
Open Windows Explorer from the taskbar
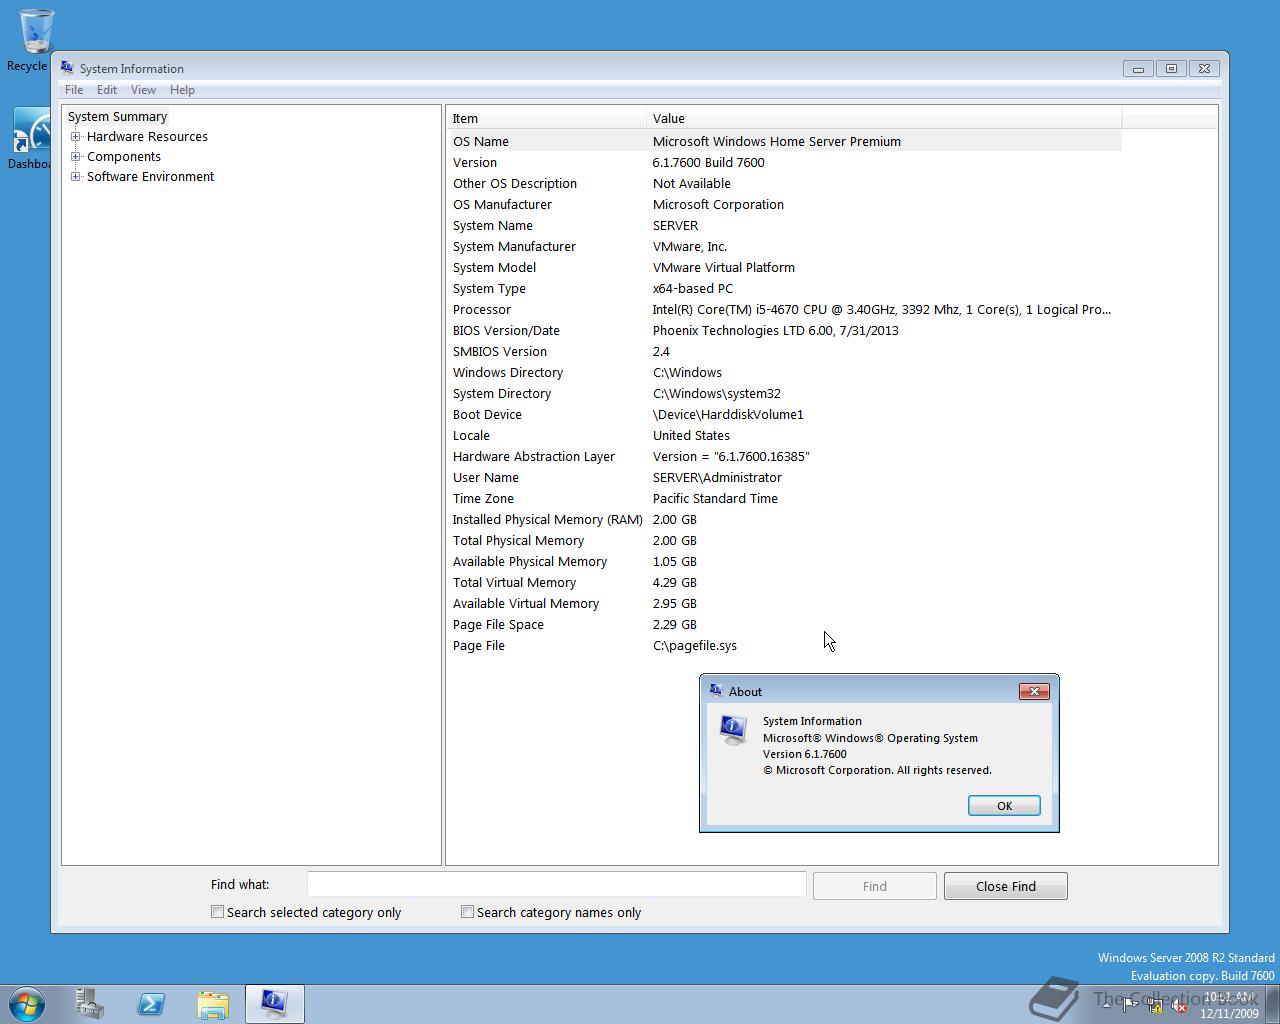(213, 1004)
